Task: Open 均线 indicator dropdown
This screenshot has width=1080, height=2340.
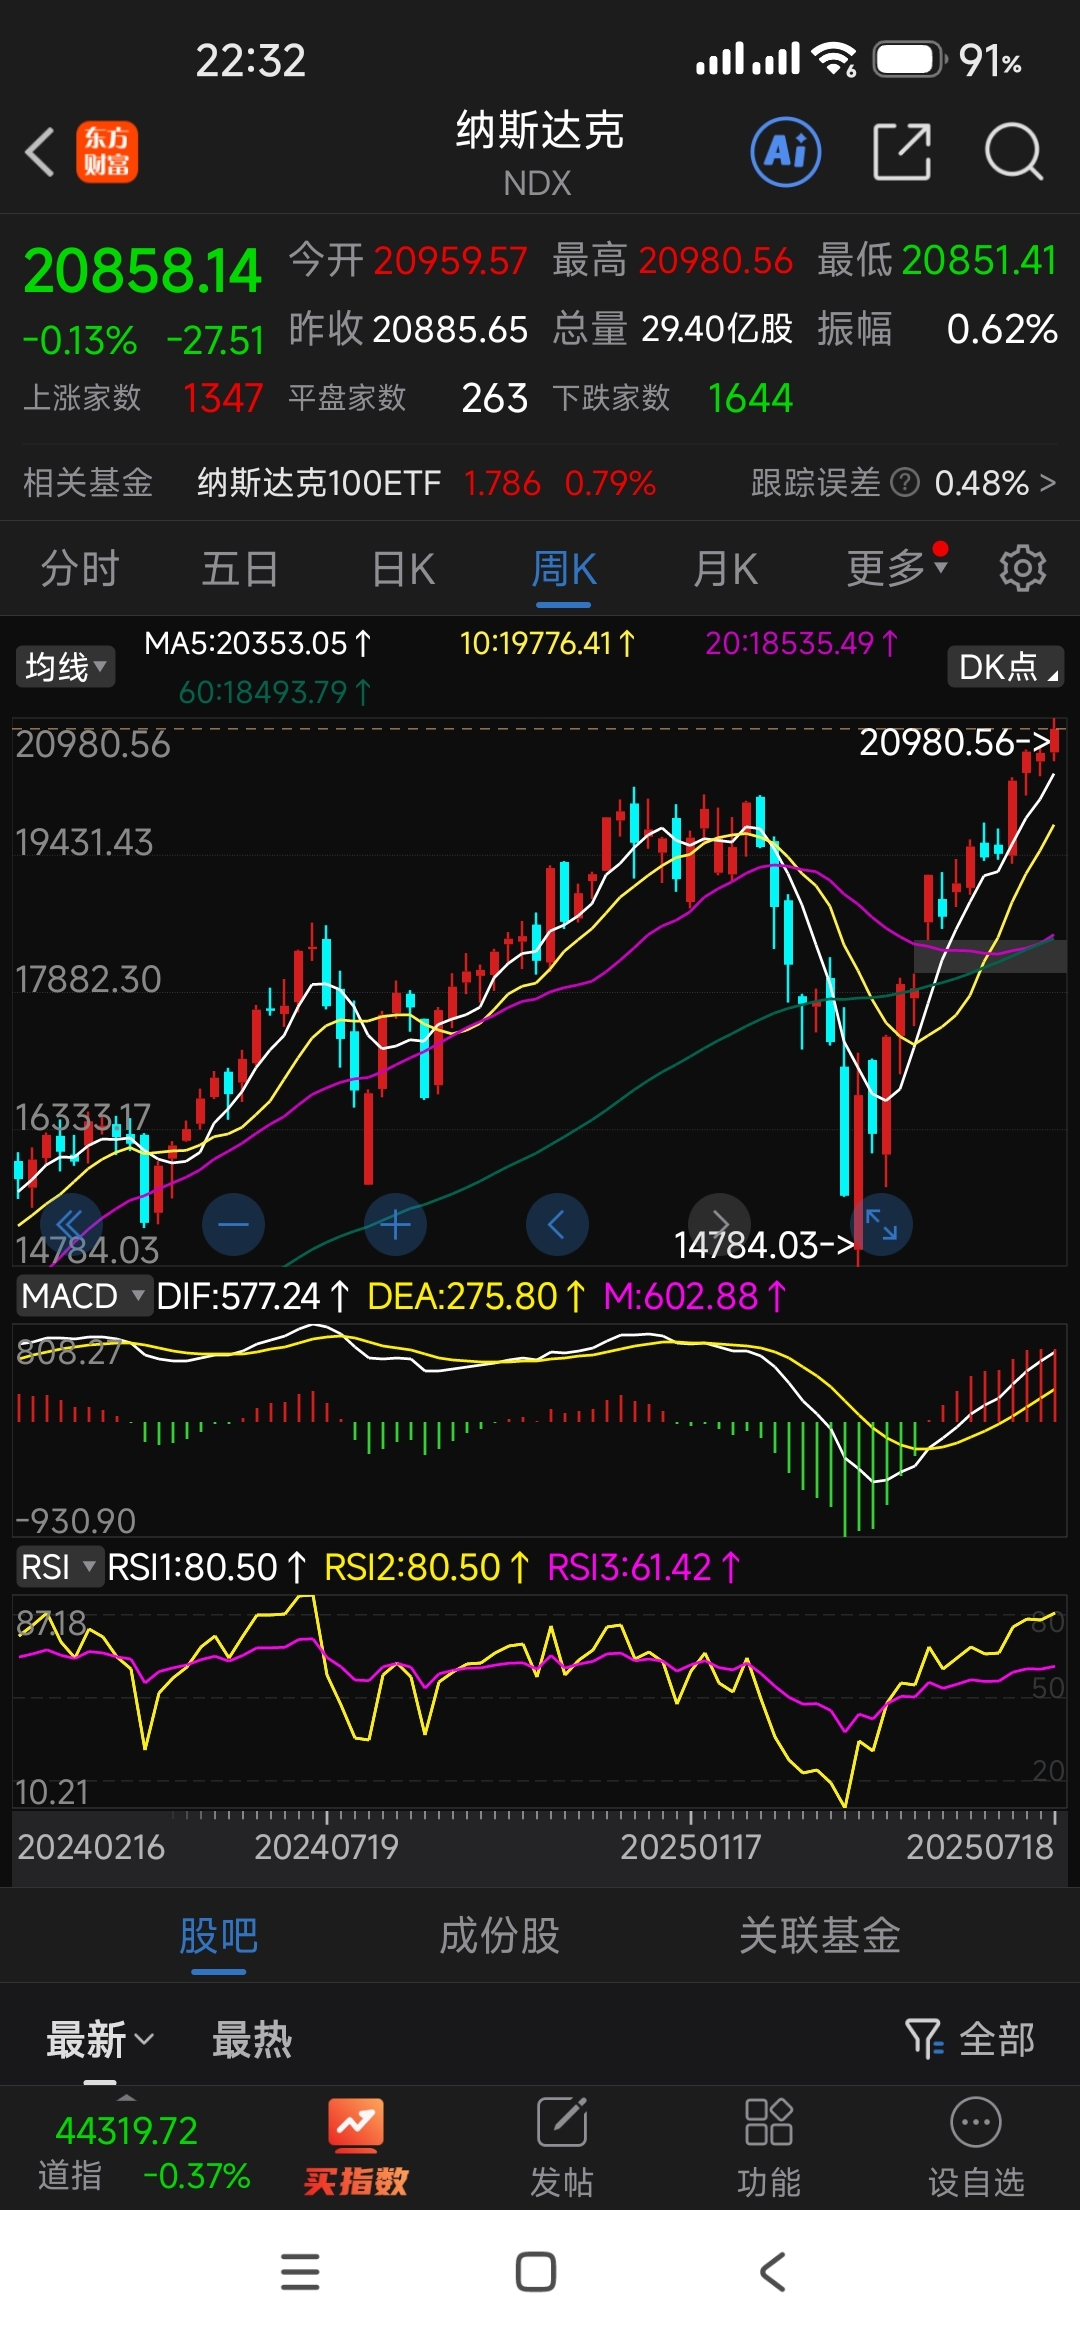Action: [65, 666]
